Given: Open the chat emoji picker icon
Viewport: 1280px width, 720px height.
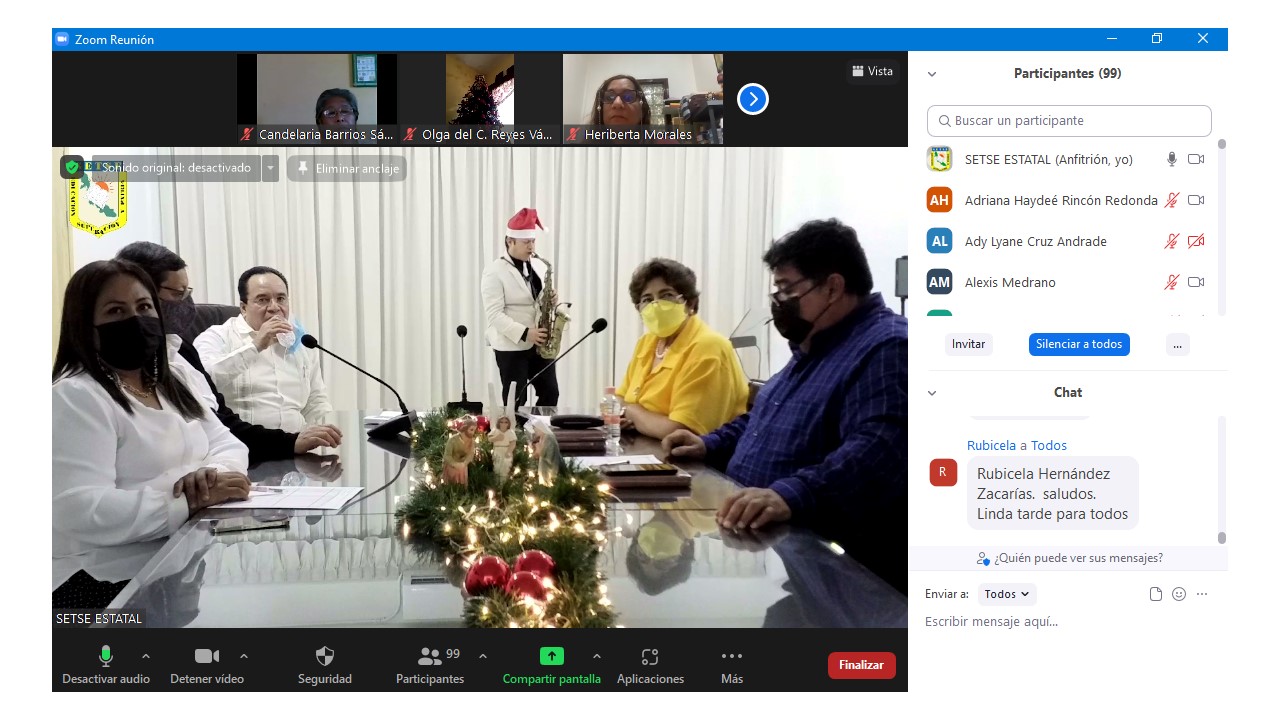Looking at the screenshot, I should tap(1179, 594).
